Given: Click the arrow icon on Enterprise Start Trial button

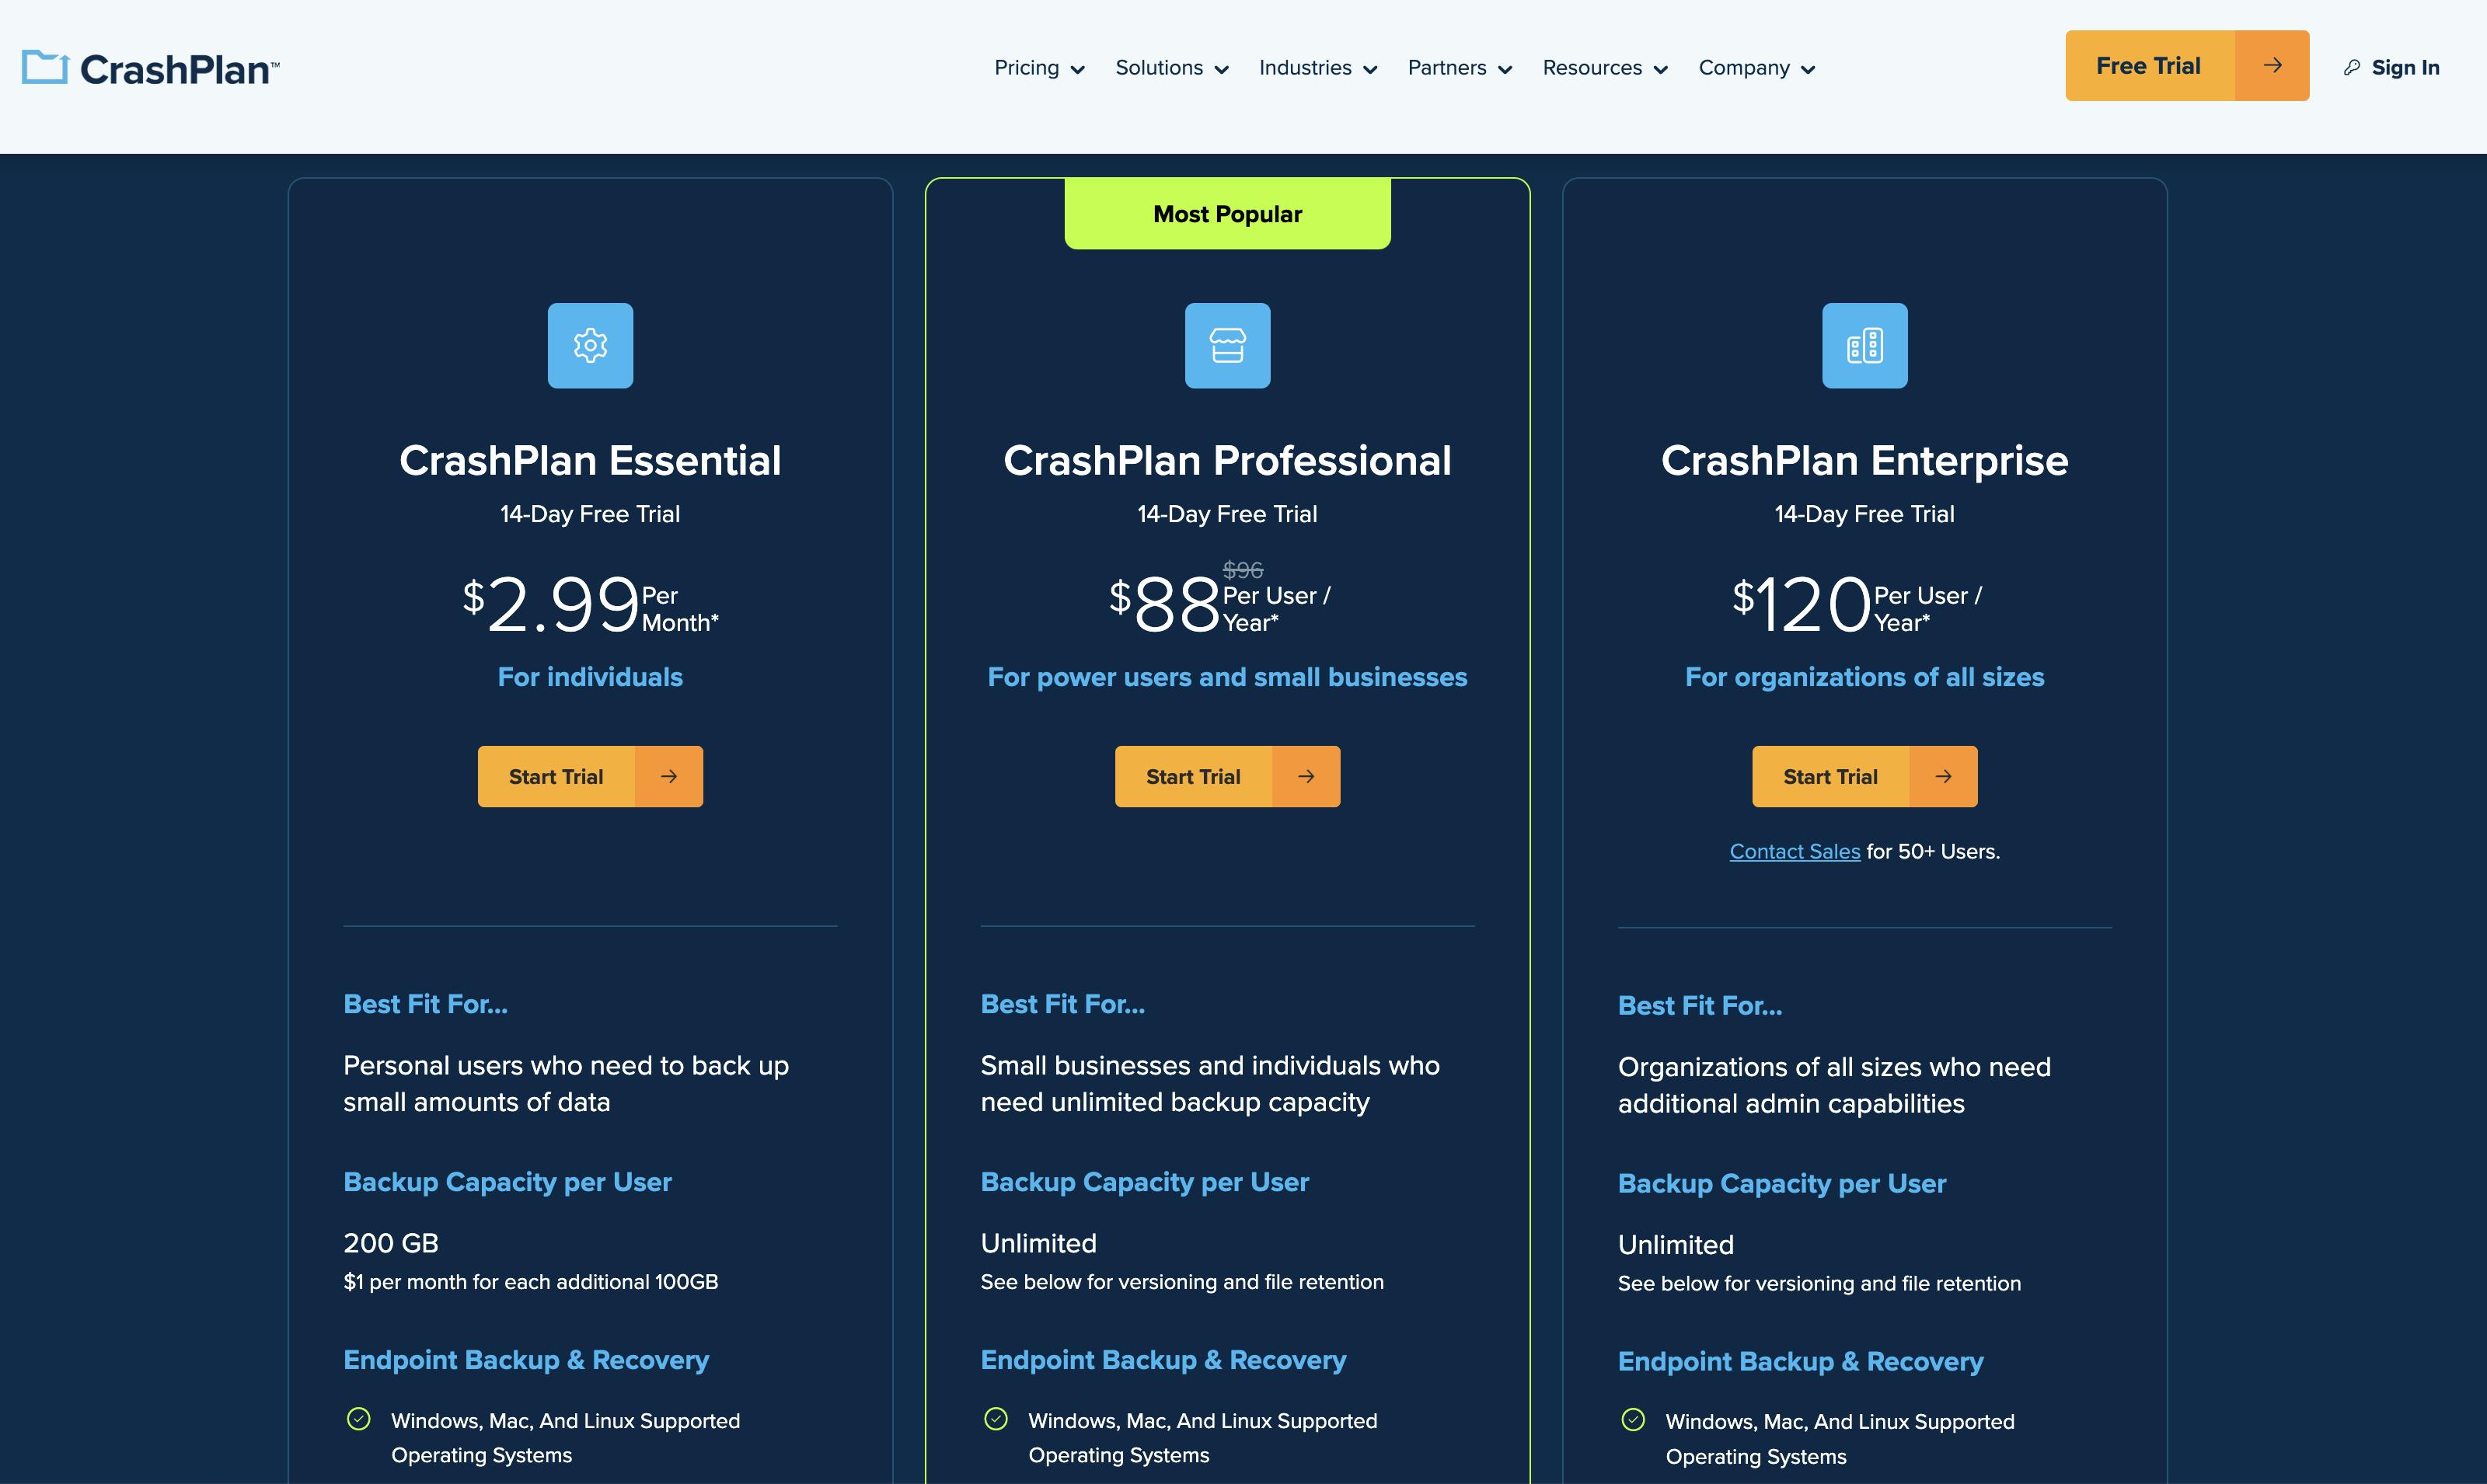Looking at the screenshot, I should coord(1943,775).
